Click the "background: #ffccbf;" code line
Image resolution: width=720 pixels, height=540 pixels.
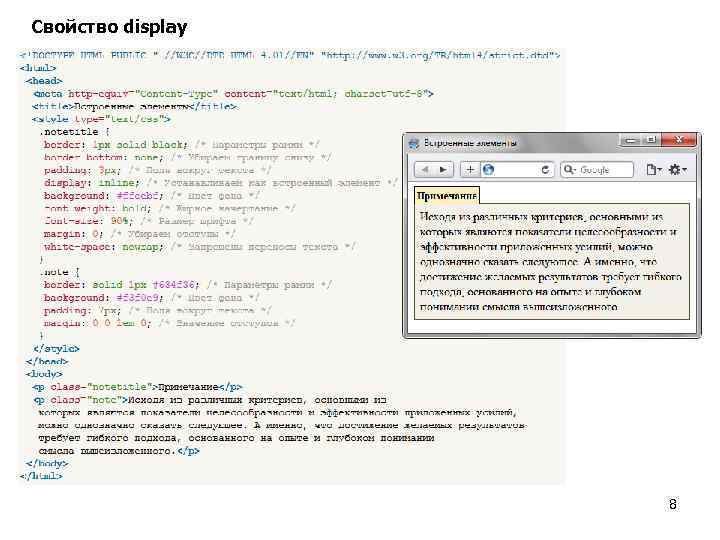pyautogui.click(x=104, y=196)
